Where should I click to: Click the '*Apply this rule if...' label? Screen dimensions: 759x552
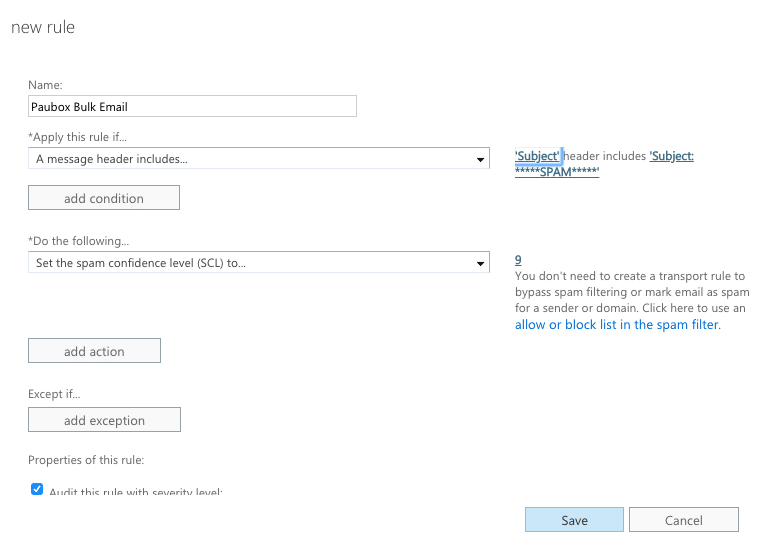pyautogui.click(x=77, y=136)
